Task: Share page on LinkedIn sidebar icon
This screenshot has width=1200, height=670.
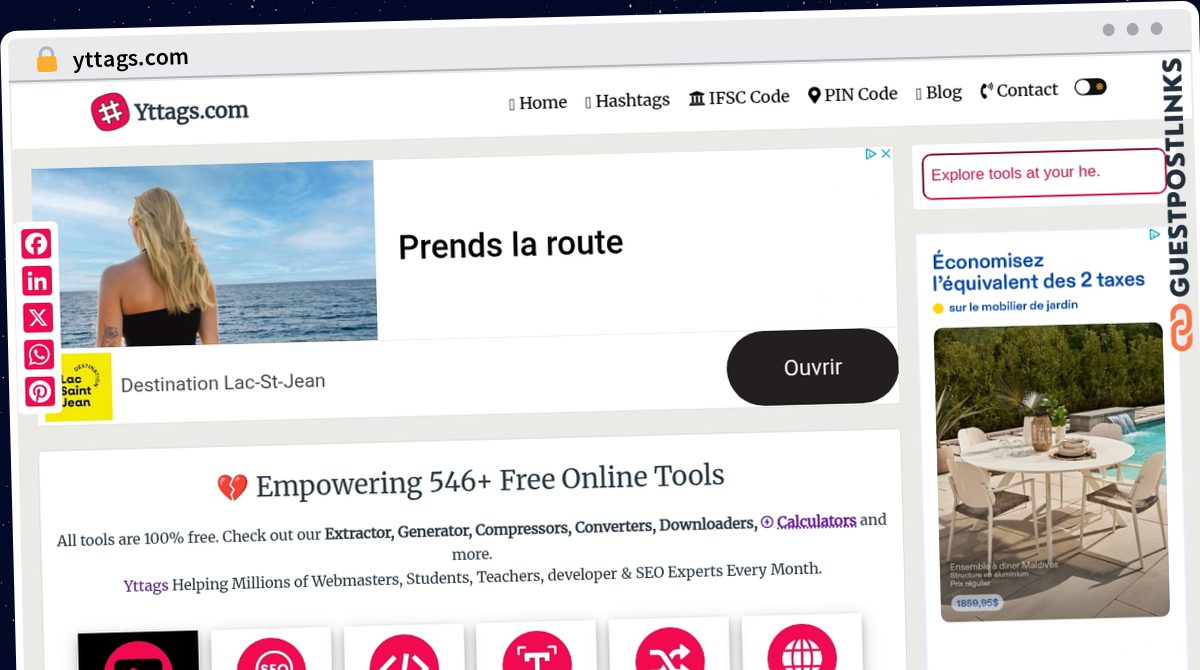Action: [x=37, y=281]
